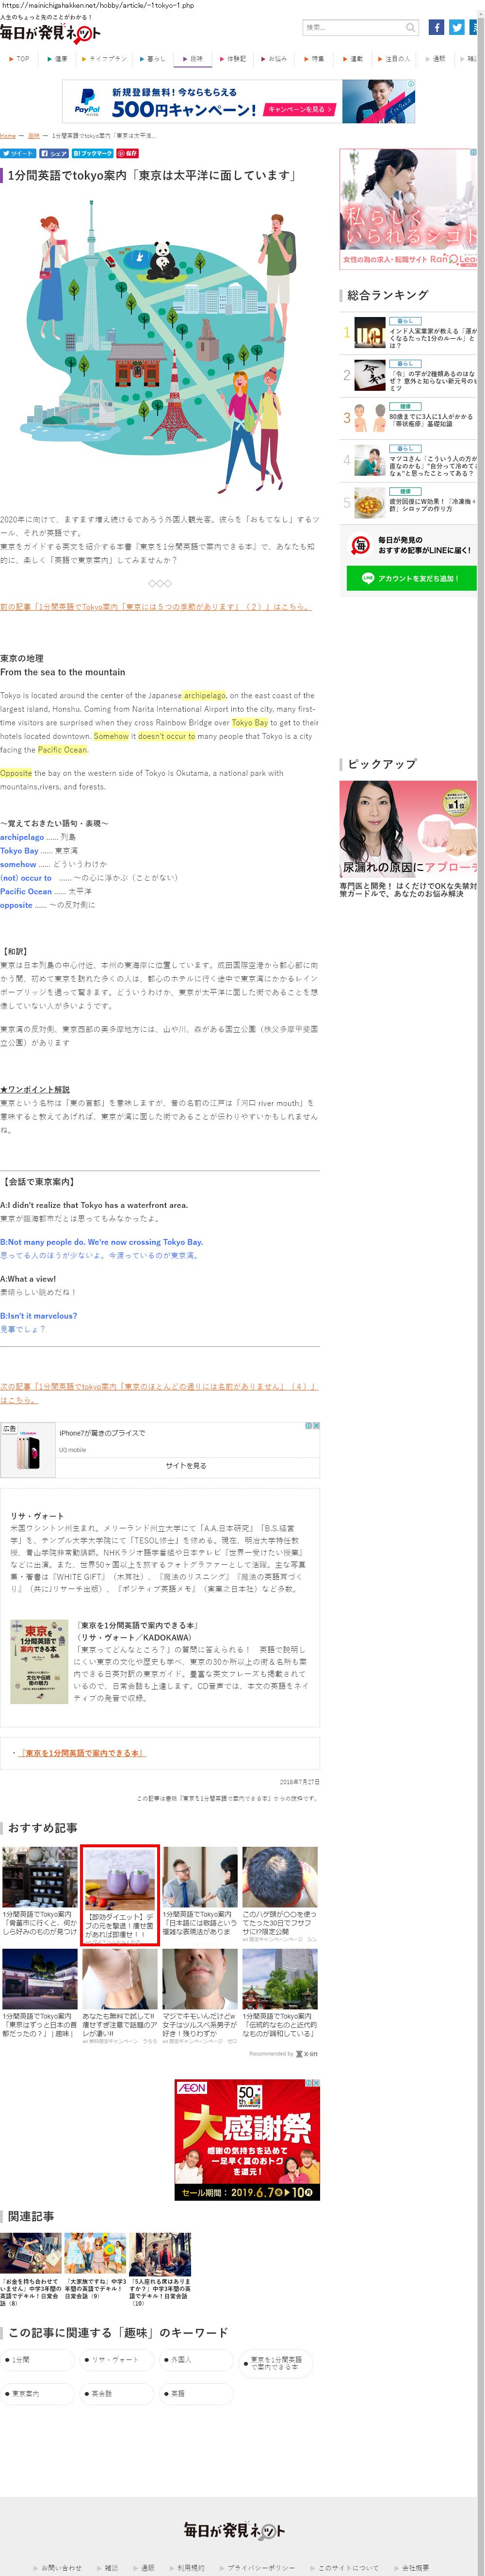Click the 尿漏れの原因 pickup banner

pos(408,828)
